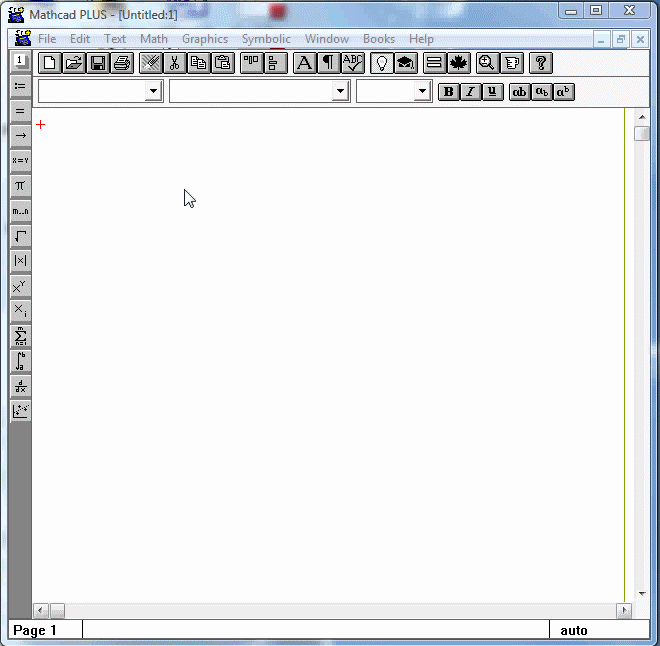Image resolution: width=660 pixels, height=646 pixels.
Task: Toggle Italic text formatting
Action: click(x=470, y=92)
